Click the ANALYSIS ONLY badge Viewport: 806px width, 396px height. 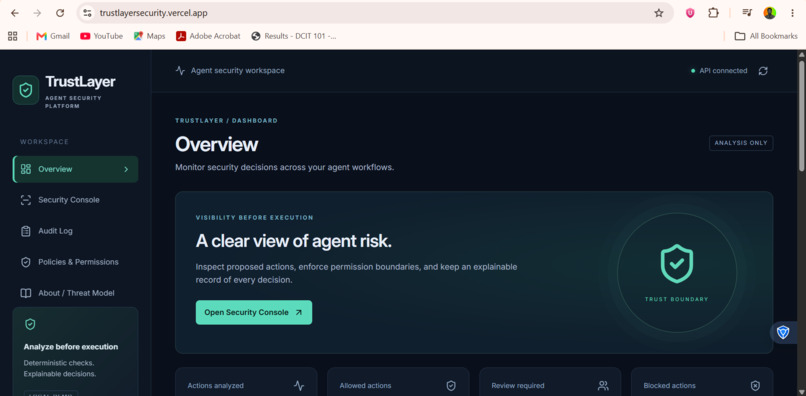point(741,143)
